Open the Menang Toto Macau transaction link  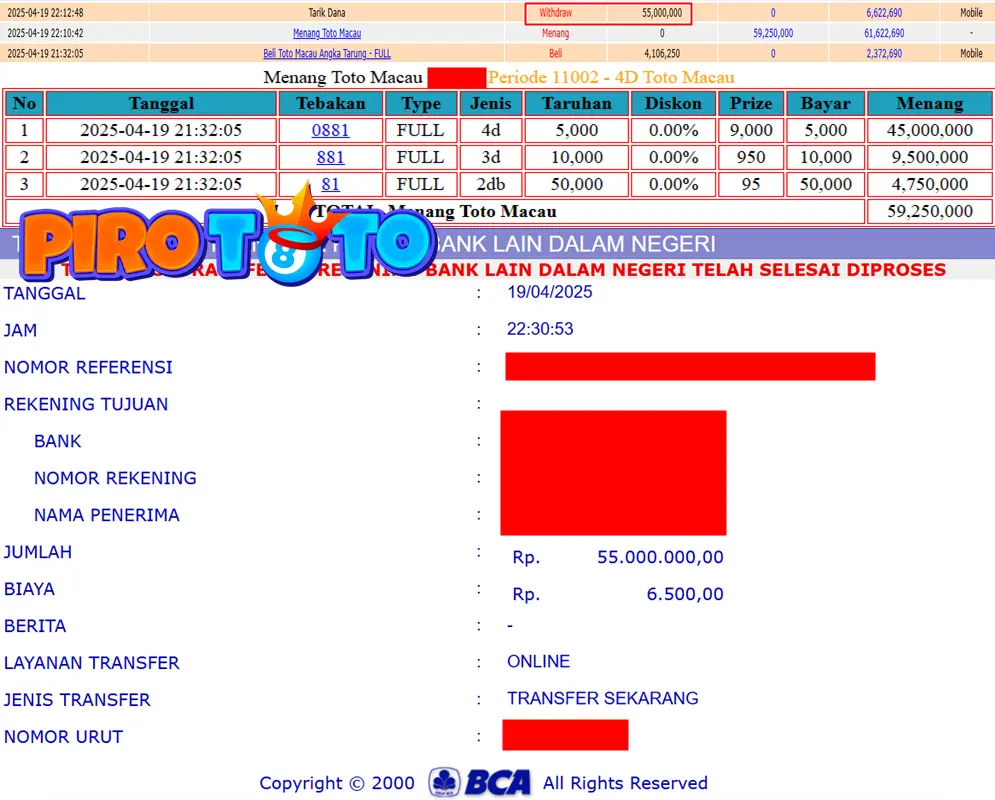pos(327,33)
